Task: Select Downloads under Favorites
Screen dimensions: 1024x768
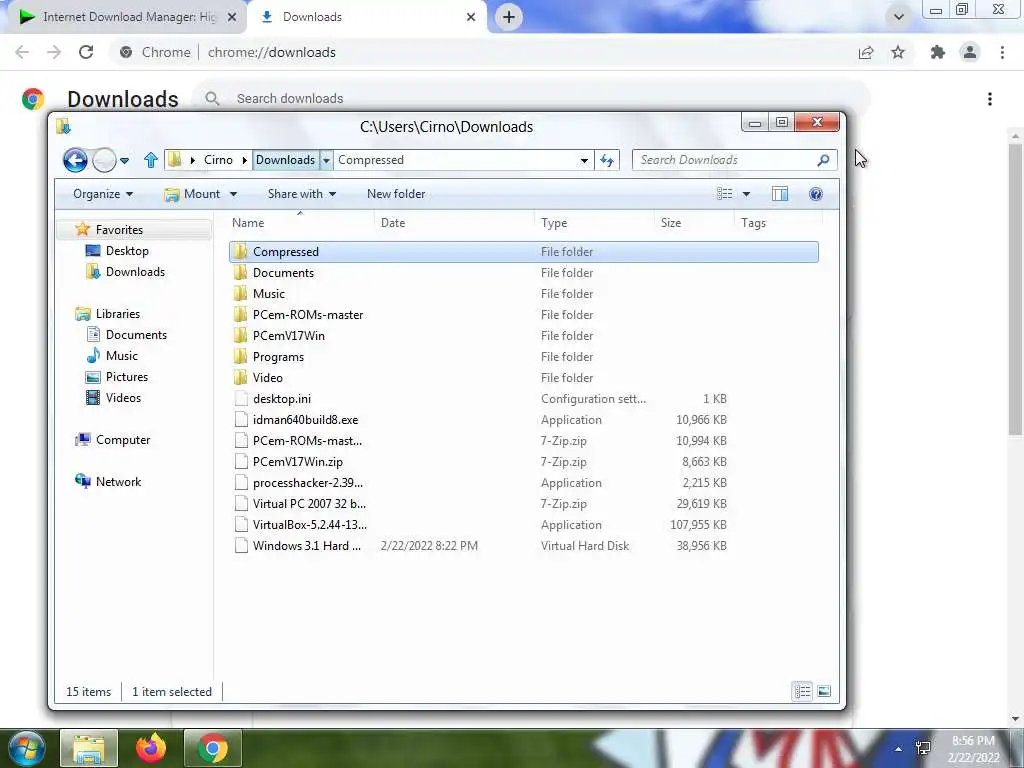Action: (x=135, y=272)
